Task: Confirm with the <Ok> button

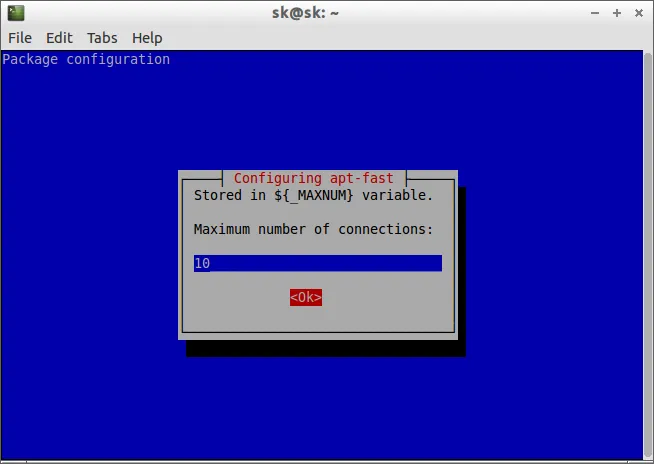Action: coord(306,297)
